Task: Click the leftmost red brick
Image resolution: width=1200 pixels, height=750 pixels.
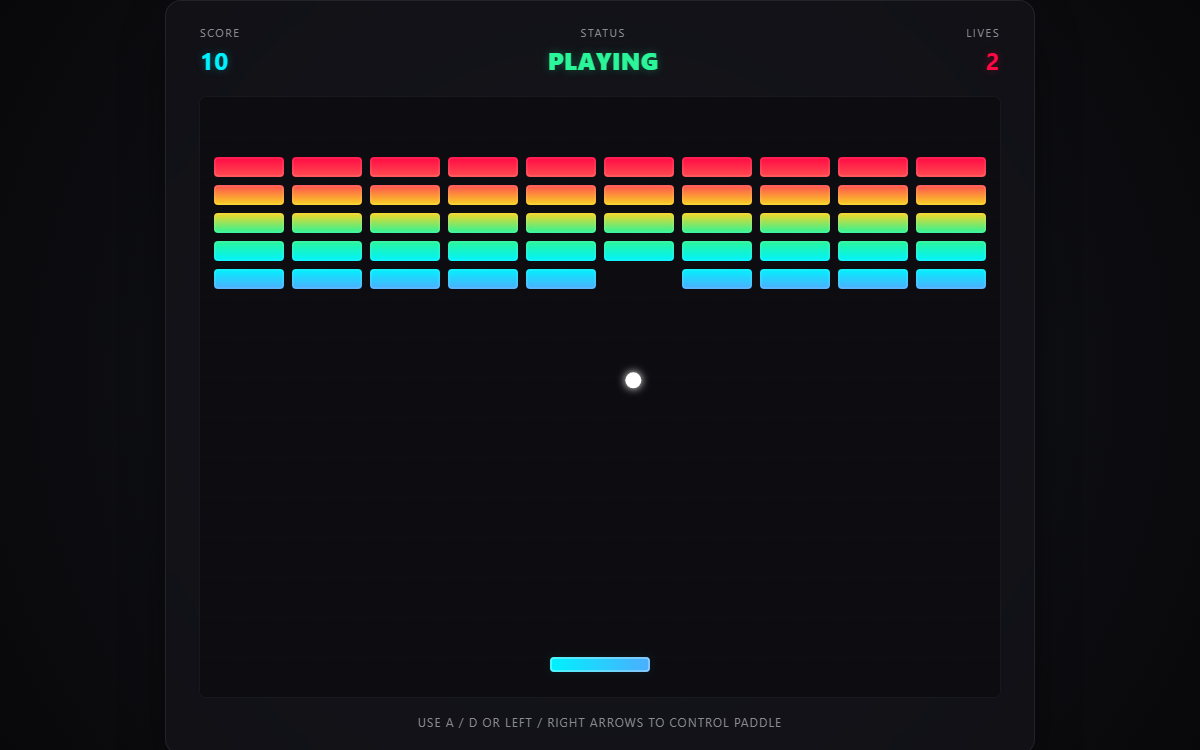Action: [249, 167]
